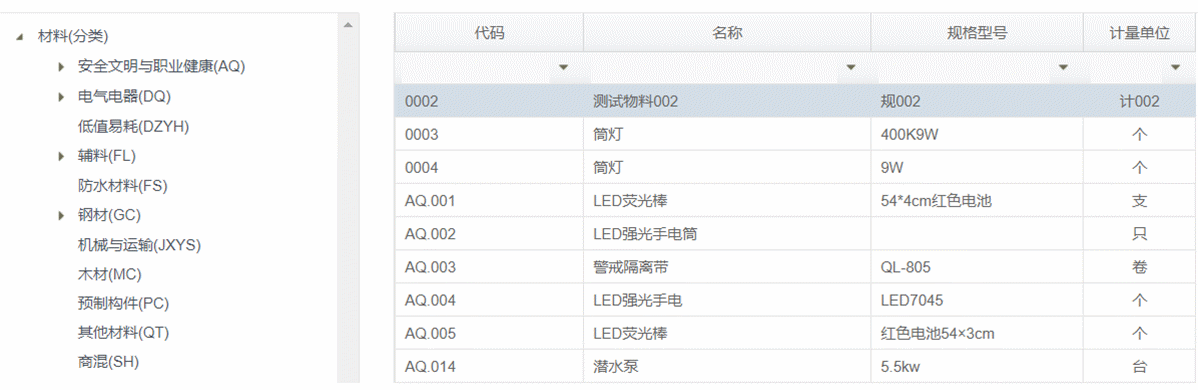
Task: Expand the 安全文明与职业健康(AQ) category arrow
Action: point(61,67)
